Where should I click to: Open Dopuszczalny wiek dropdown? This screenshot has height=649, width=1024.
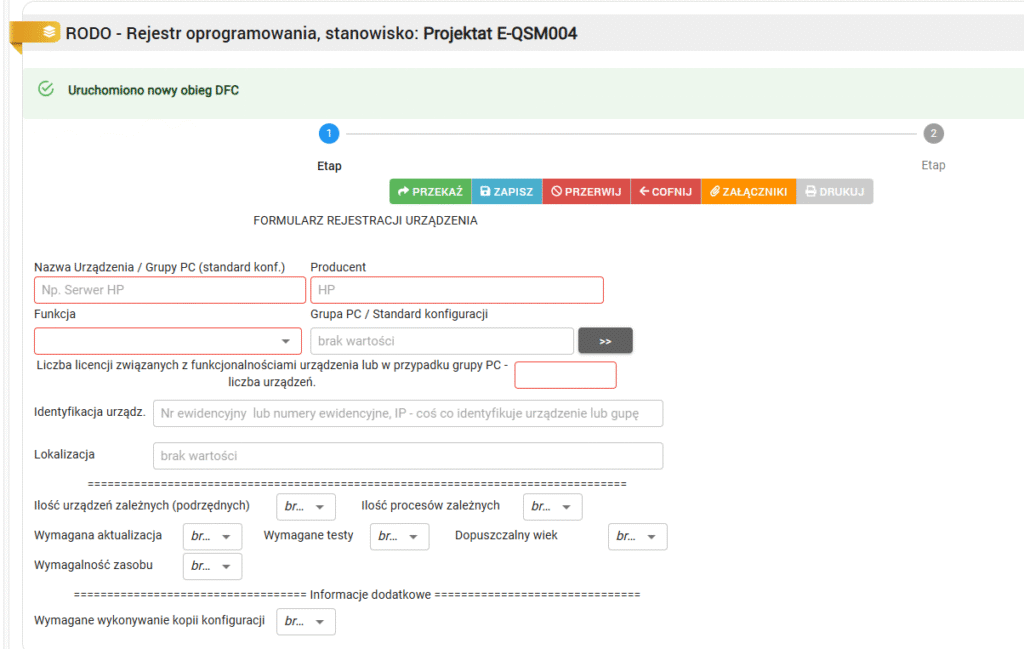click(638, 537)
